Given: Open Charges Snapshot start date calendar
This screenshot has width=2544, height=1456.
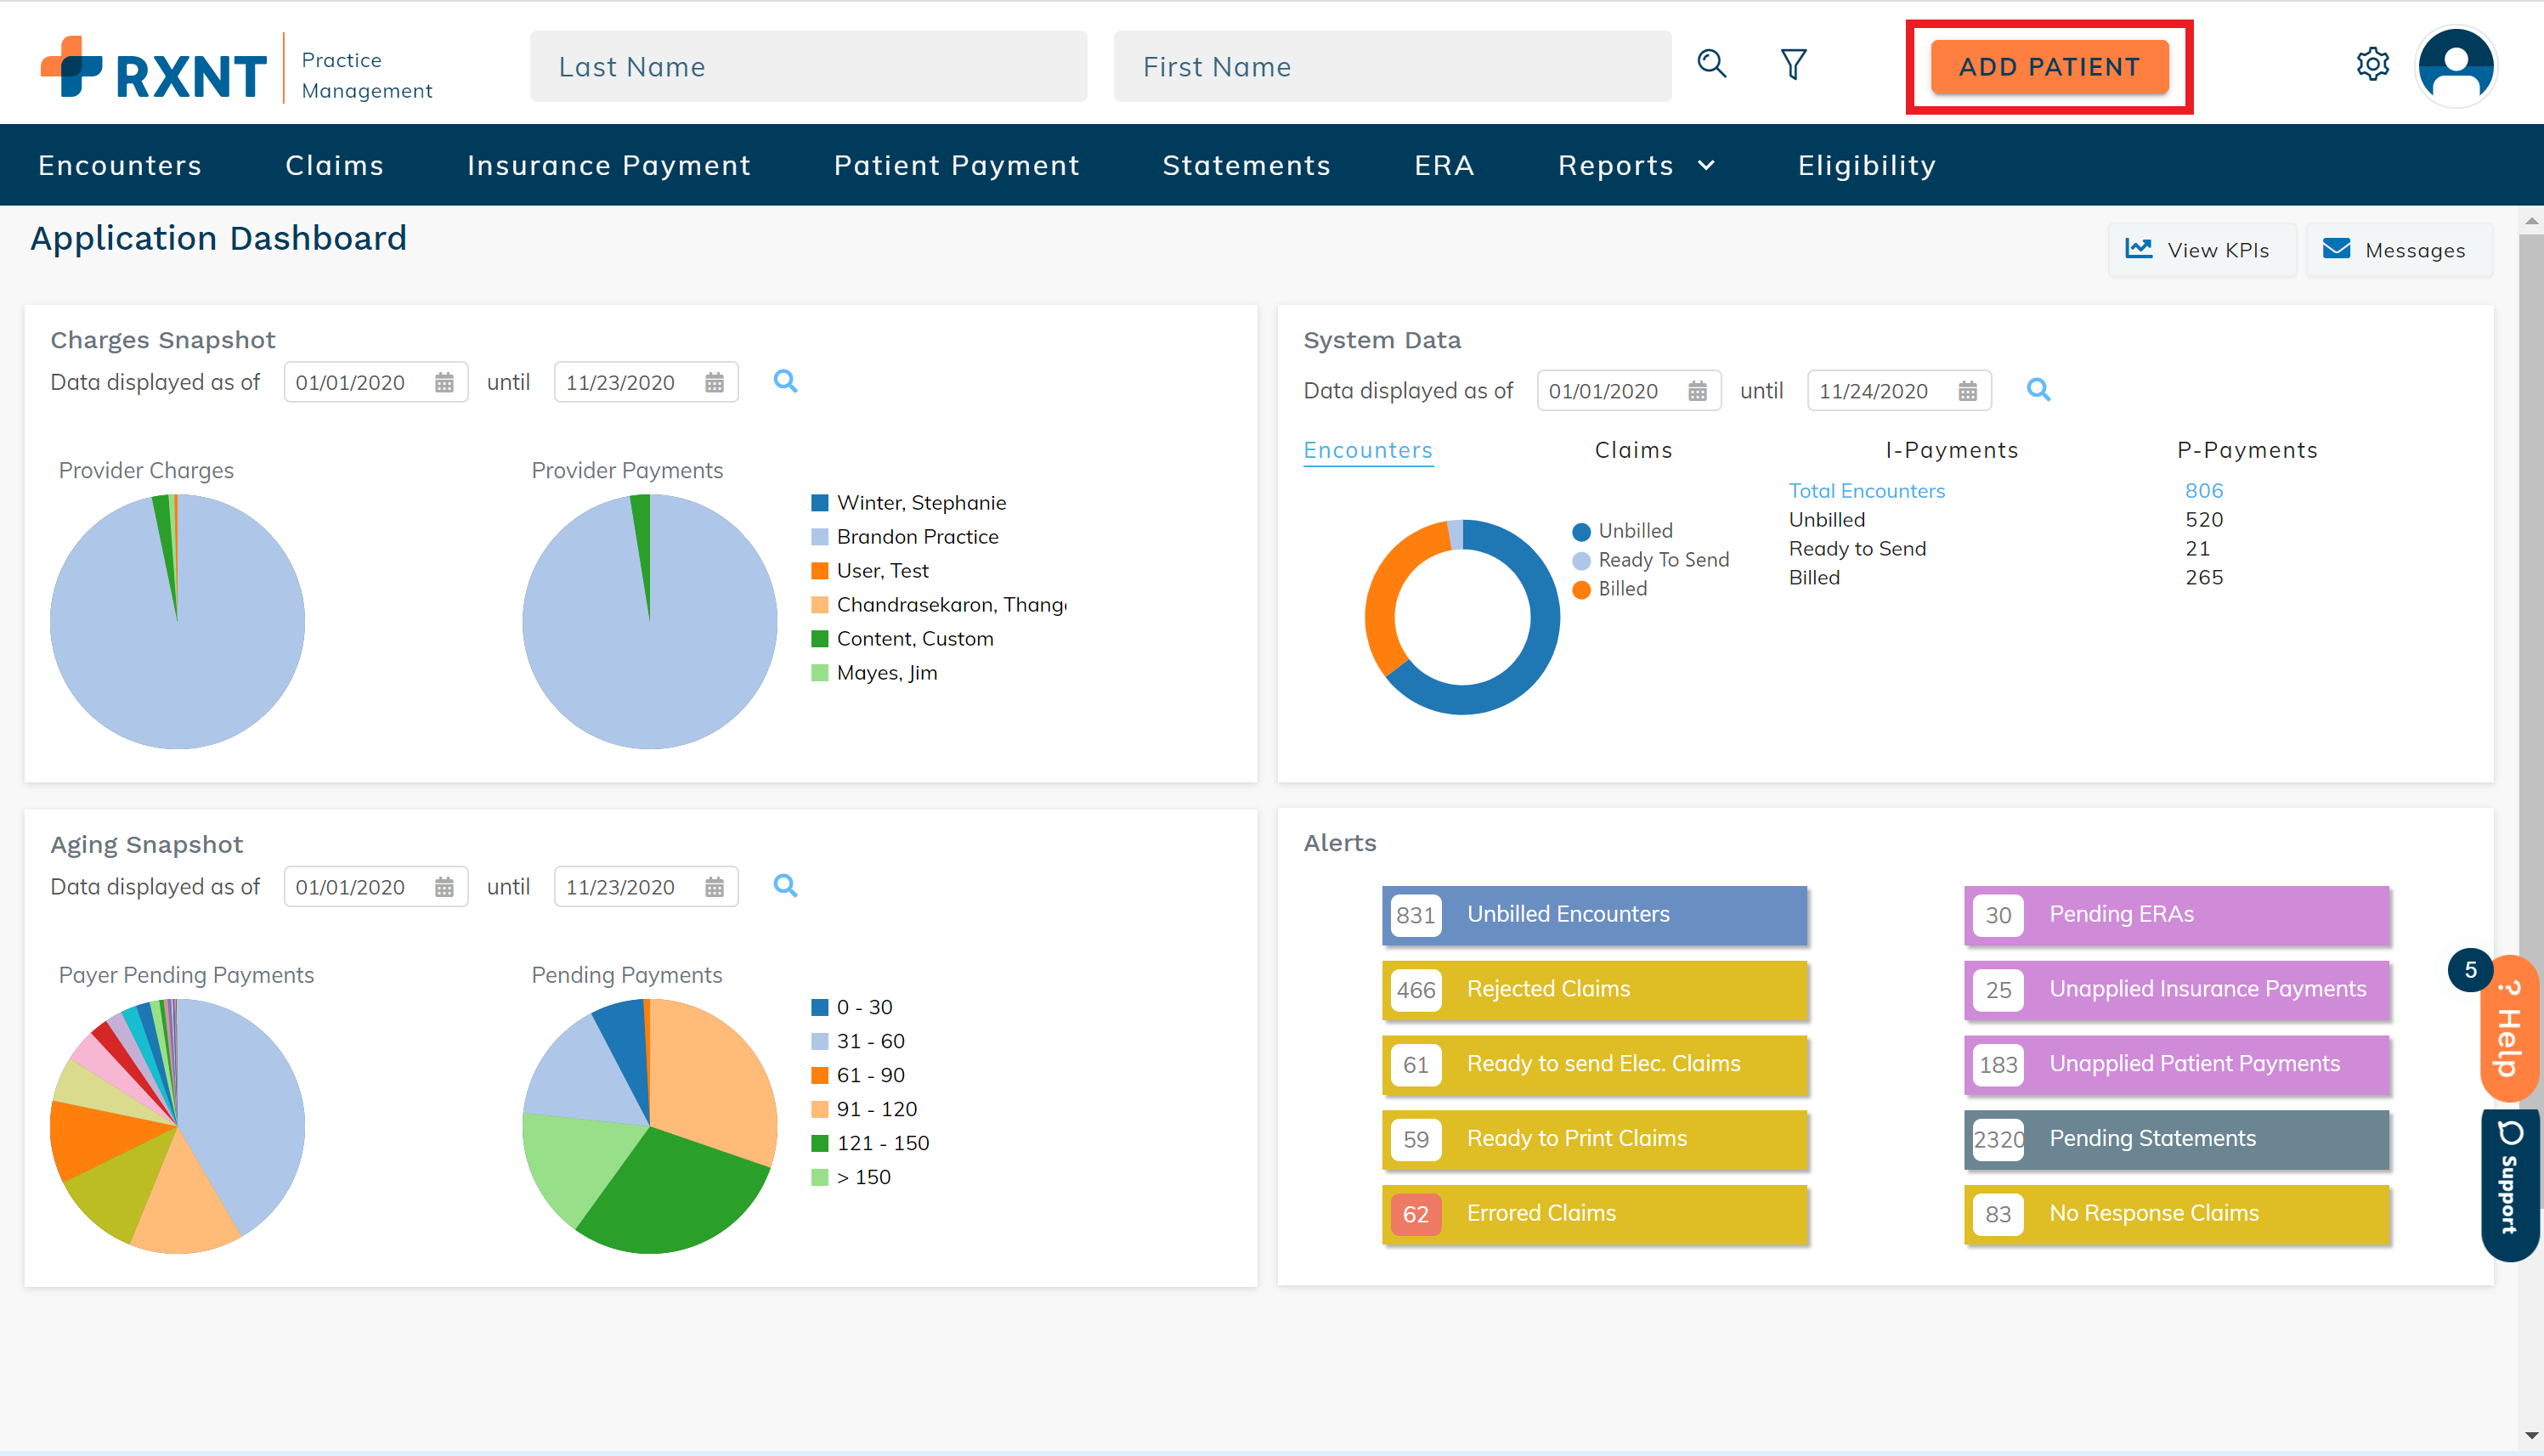Looking at the screenshot, I should [444, 383].
